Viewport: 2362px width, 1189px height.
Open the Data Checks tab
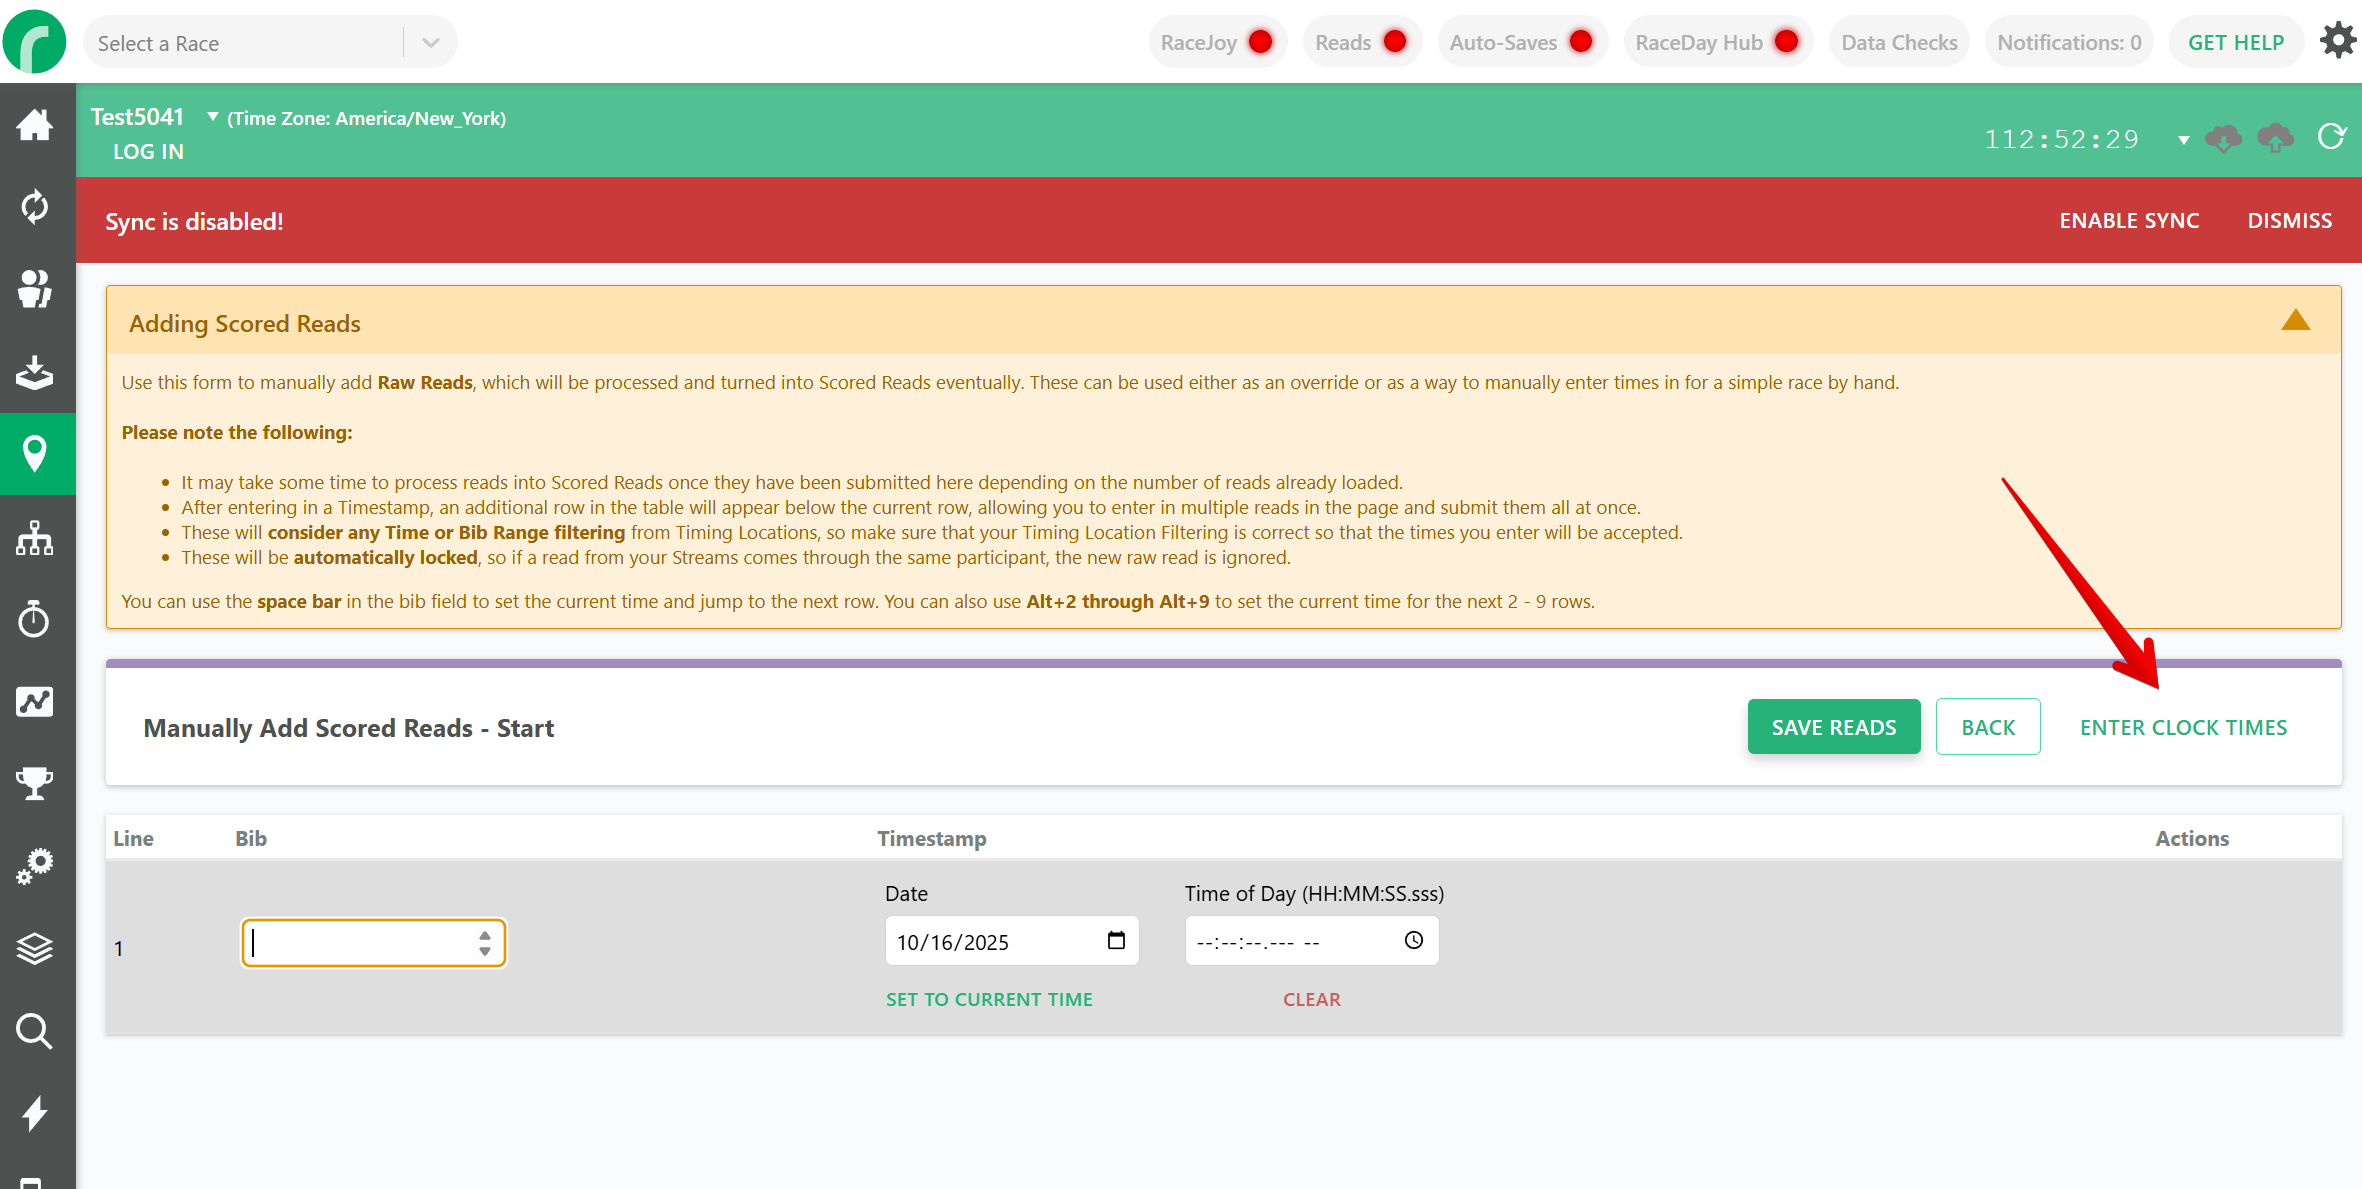1898,42
